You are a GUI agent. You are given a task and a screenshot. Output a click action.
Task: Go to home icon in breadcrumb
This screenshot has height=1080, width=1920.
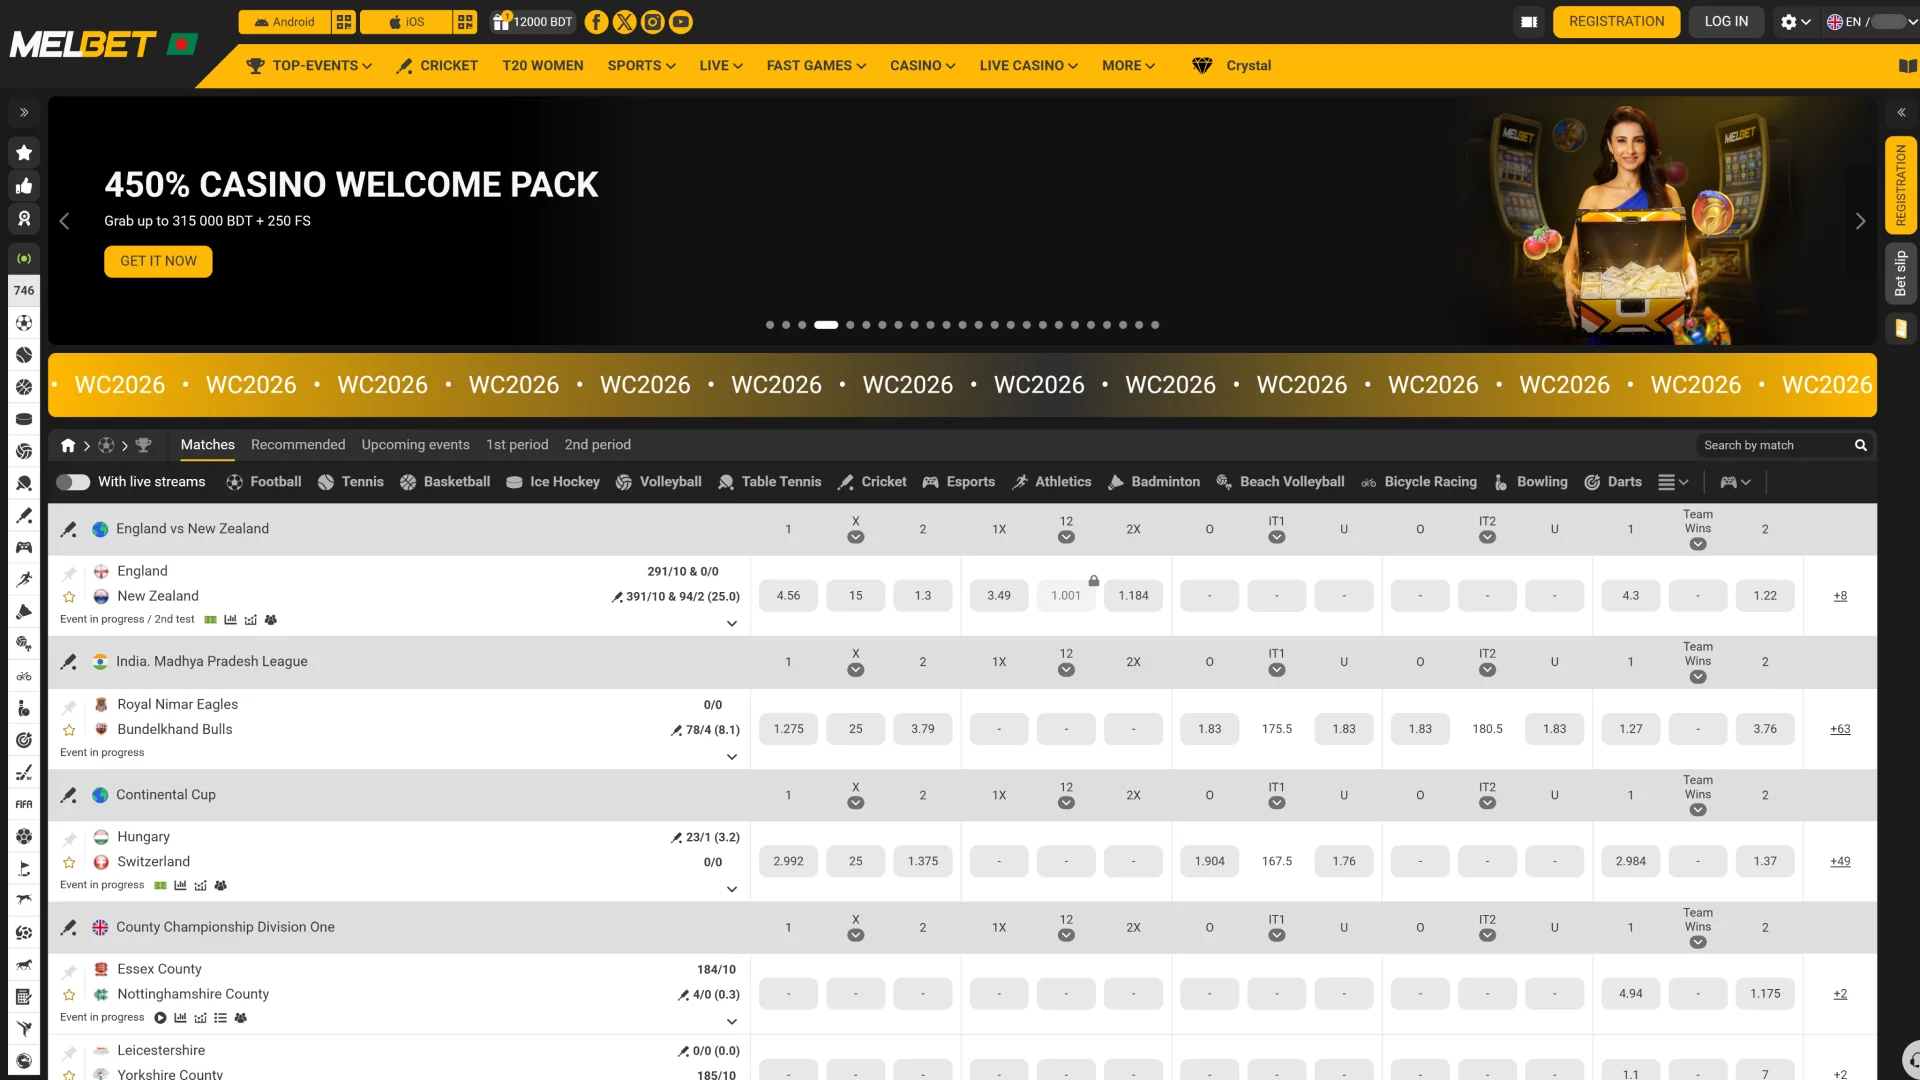click(x=68, y=446)
